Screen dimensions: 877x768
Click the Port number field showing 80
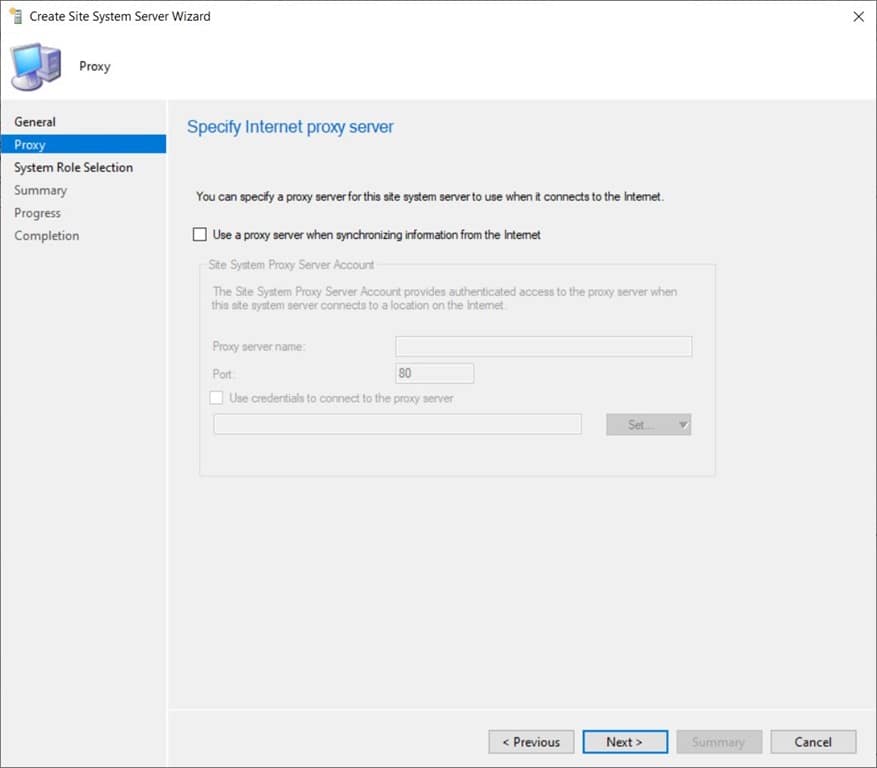click(x=433, y=372)
